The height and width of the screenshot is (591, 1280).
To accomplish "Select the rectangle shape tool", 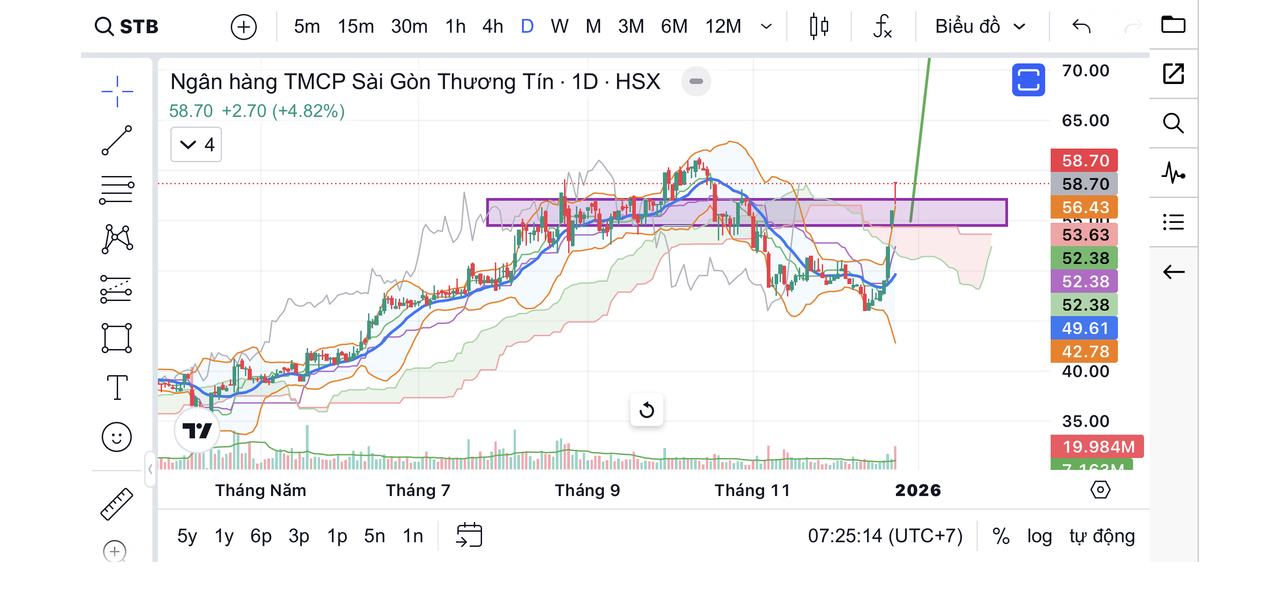I will pyautogui.click(x=117, y=338).
